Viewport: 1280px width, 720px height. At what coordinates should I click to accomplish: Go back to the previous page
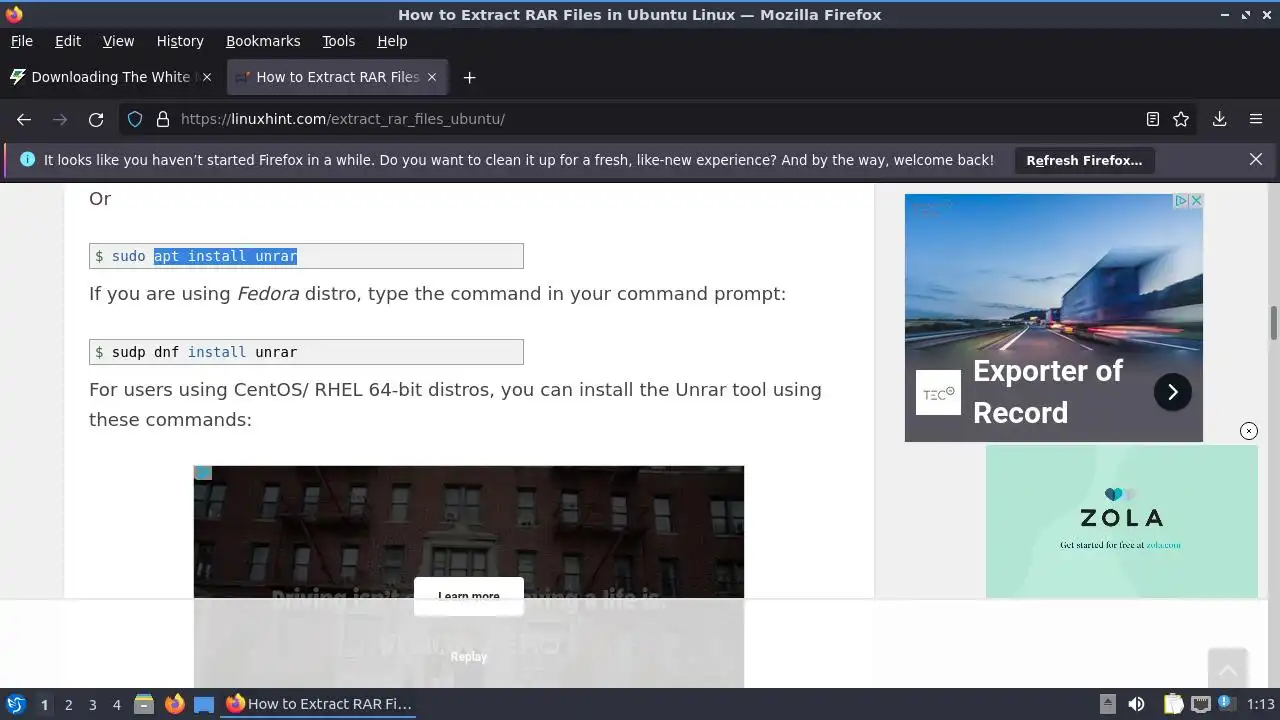click(24, 119)
